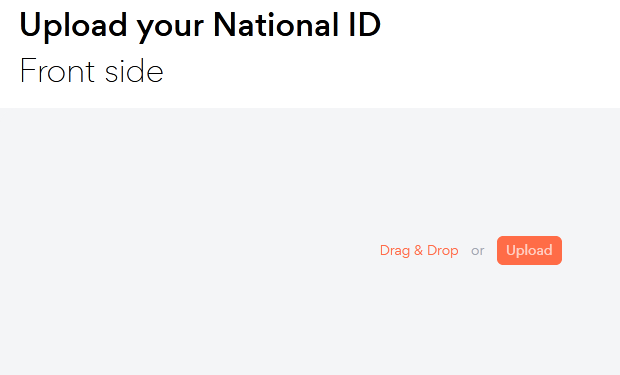This screenshot has width=620, height=375.
Task: Click the letter "D" in heading's "ID"
Action: tap(369, 25)
